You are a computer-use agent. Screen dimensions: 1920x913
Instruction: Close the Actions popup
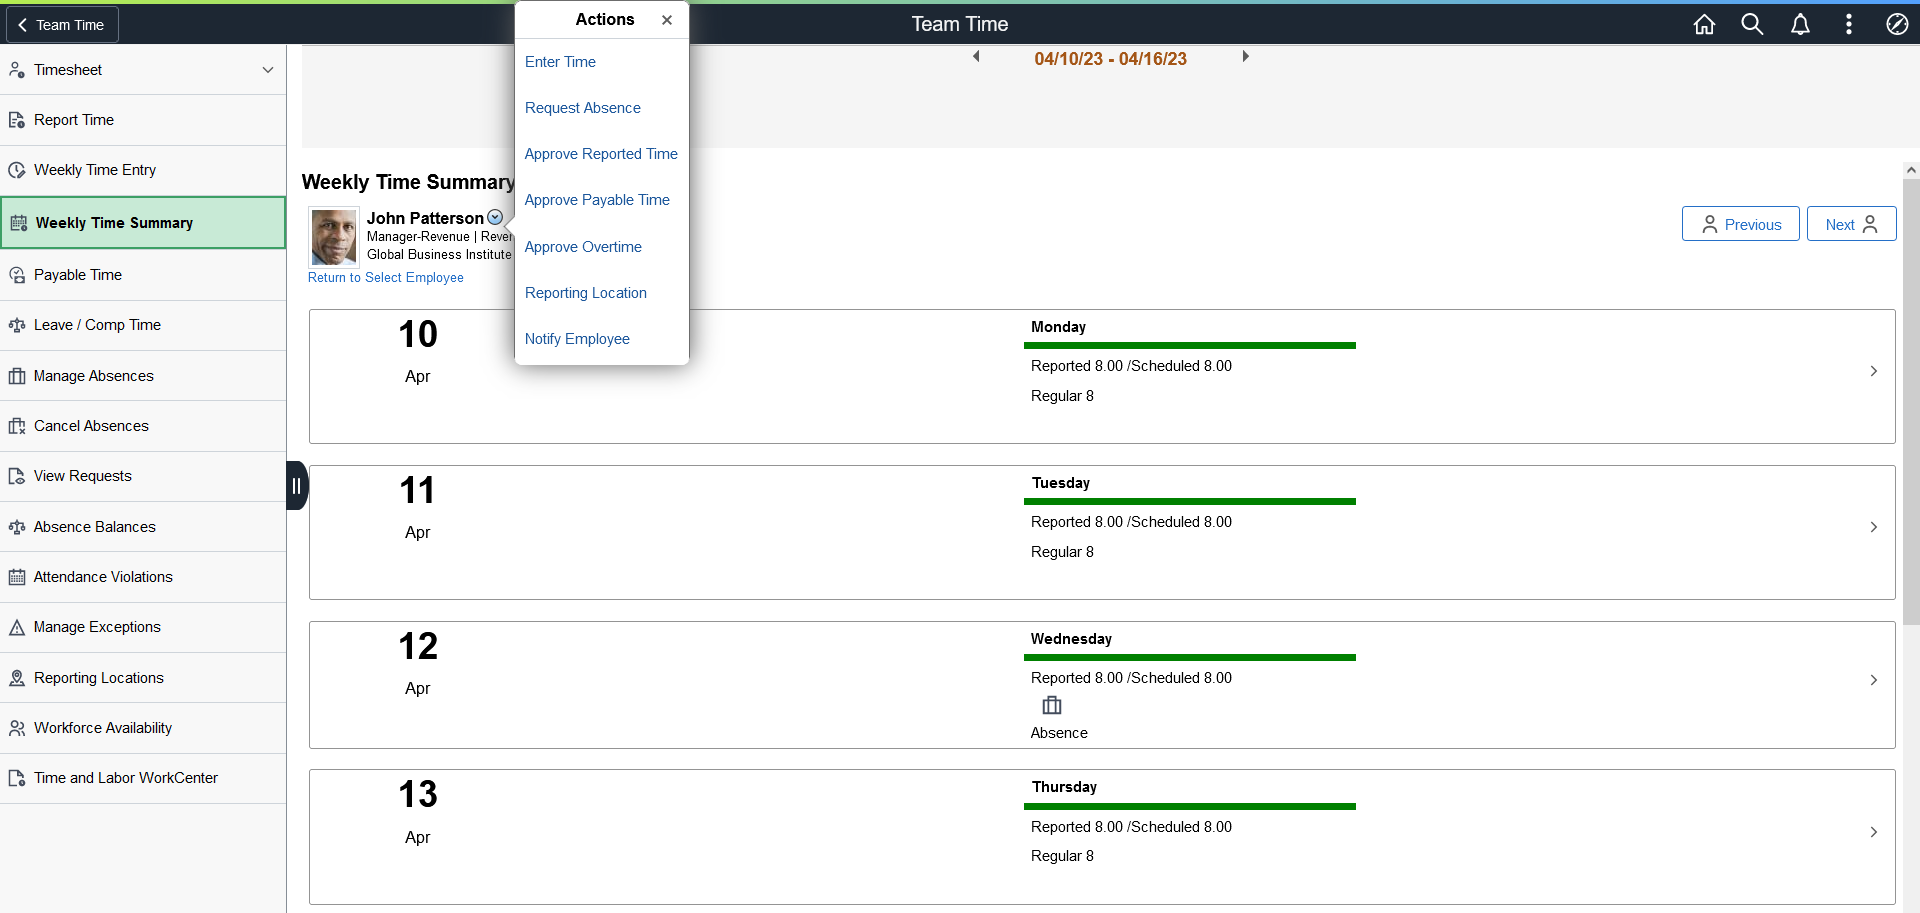pyautogui.click(x=667, y=20)
